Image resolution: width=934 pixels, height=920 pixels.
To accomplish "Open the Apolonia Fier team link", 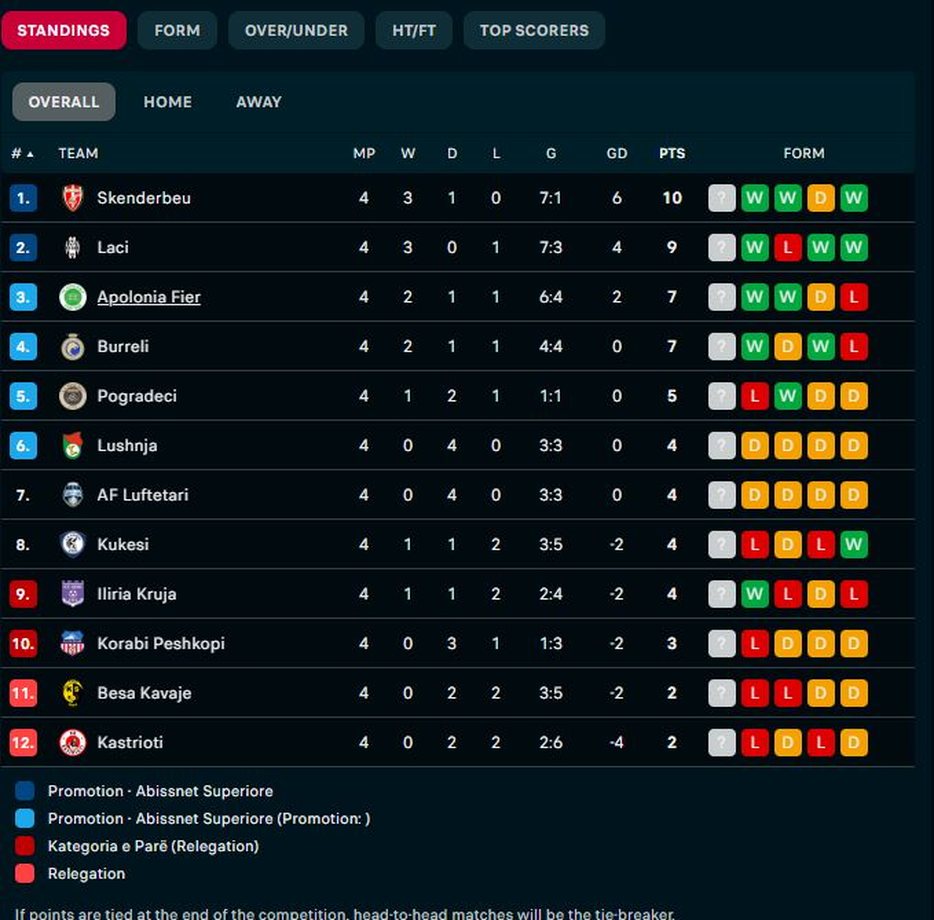I will point(149,297).
